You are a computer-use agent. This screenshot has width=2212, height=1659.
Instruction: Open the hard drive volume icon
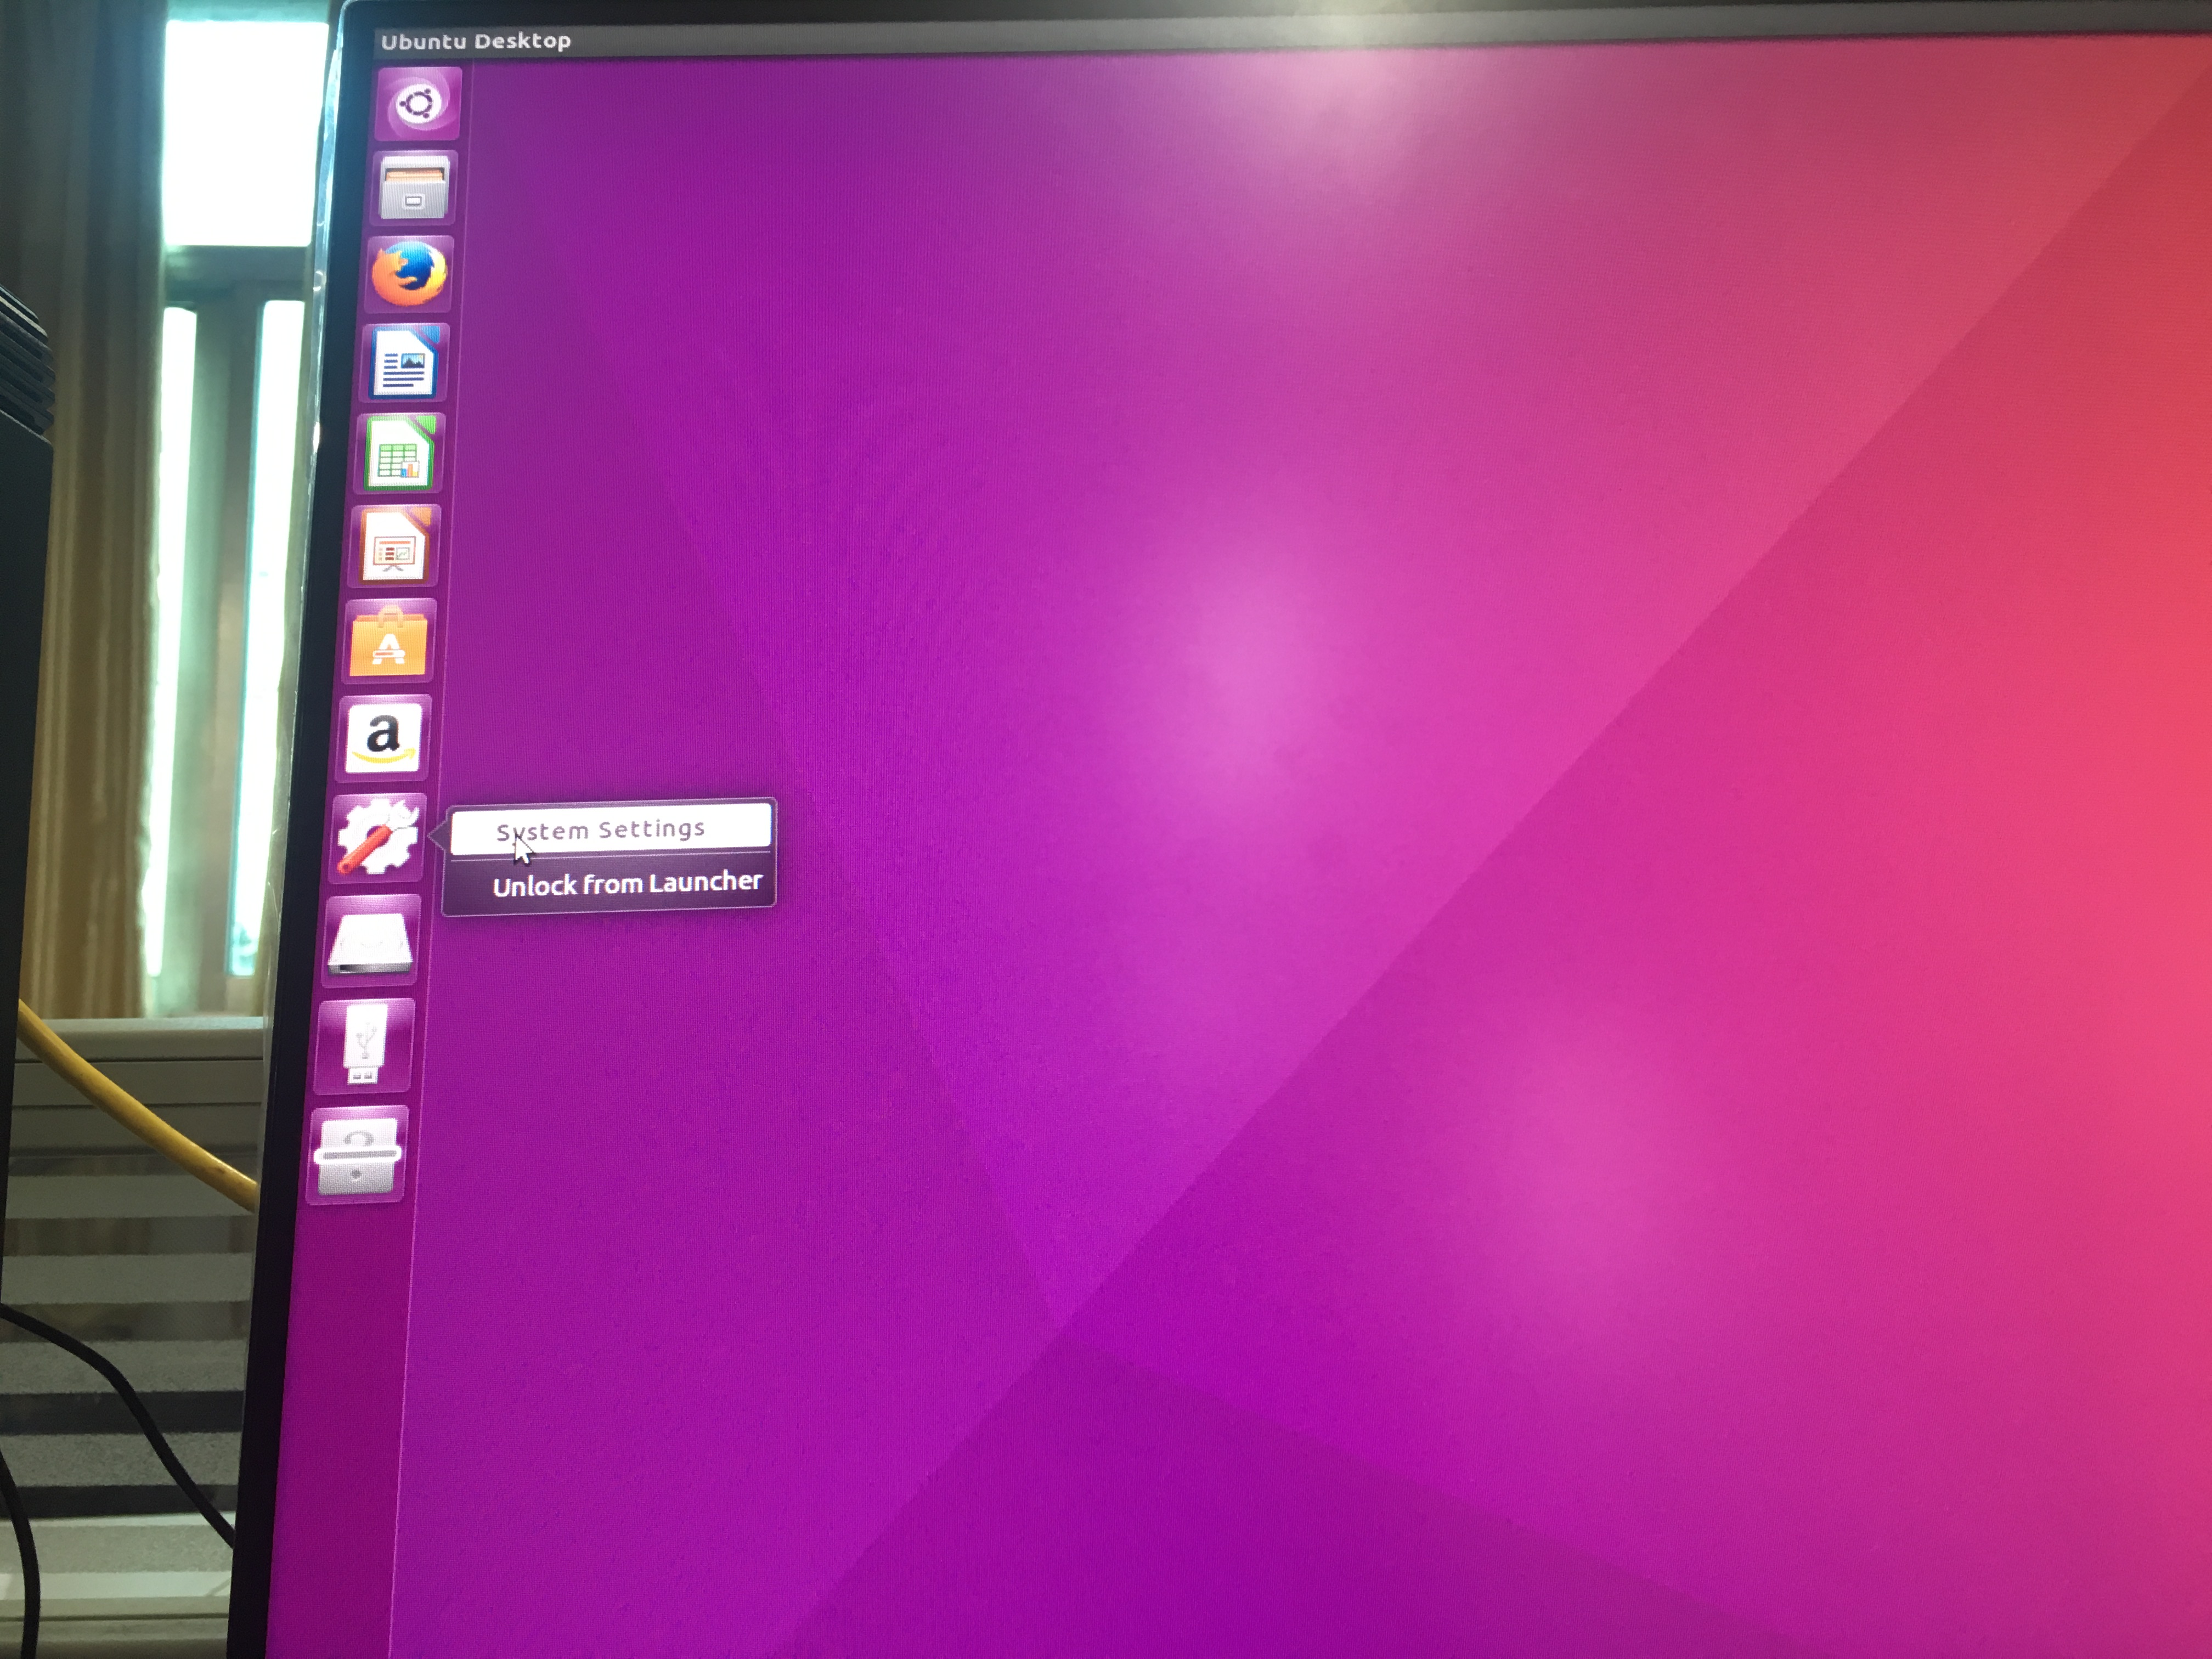[371, 941]
